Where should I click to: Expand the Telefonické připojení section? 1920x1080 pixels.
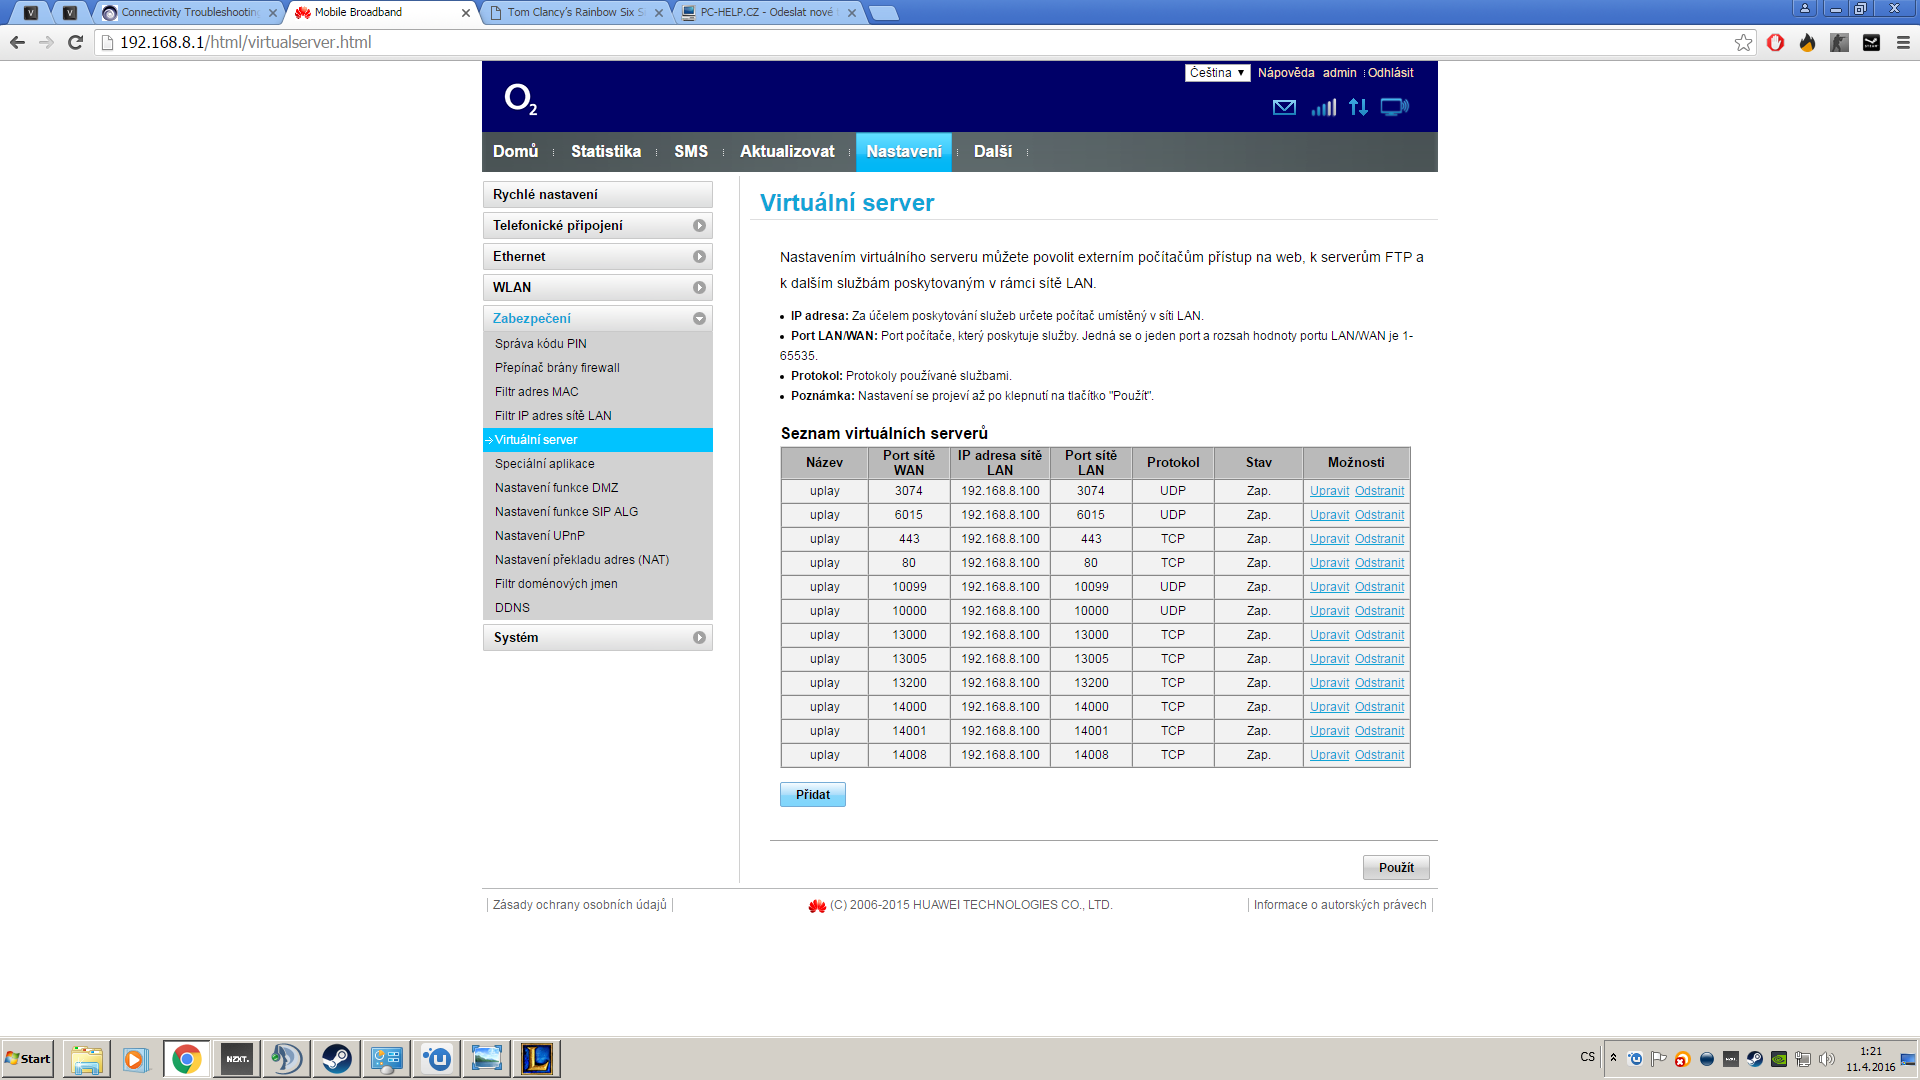[598, 226]
